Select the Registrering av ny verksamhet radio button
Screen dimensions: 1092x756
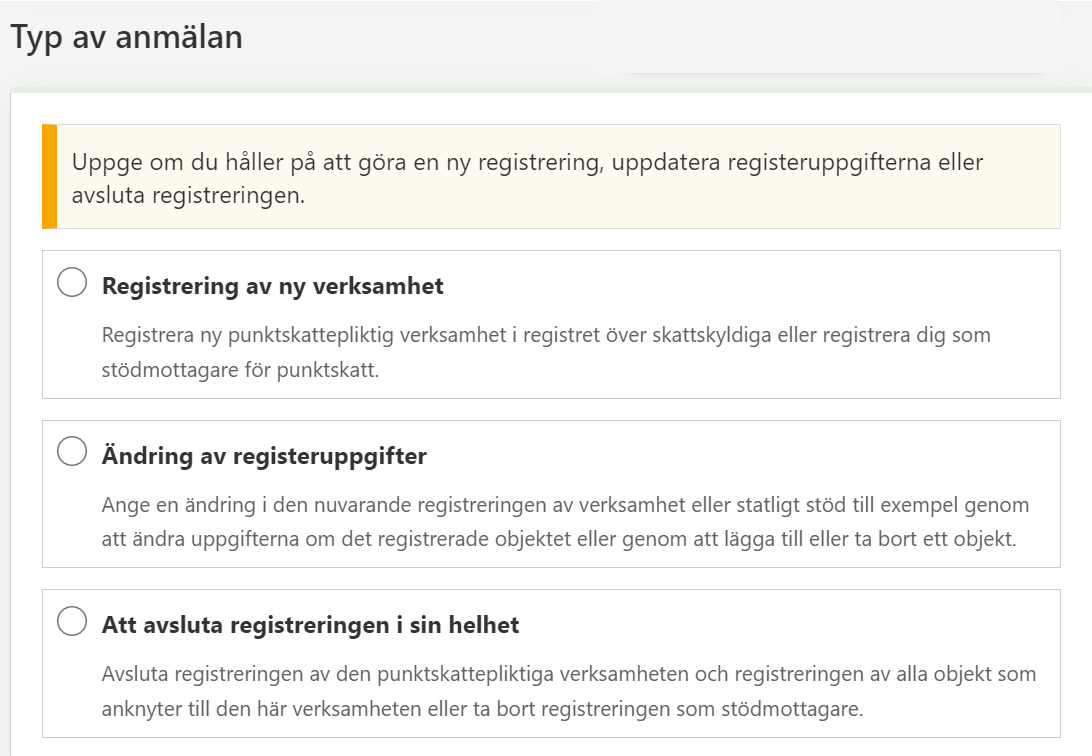[72, 283]
